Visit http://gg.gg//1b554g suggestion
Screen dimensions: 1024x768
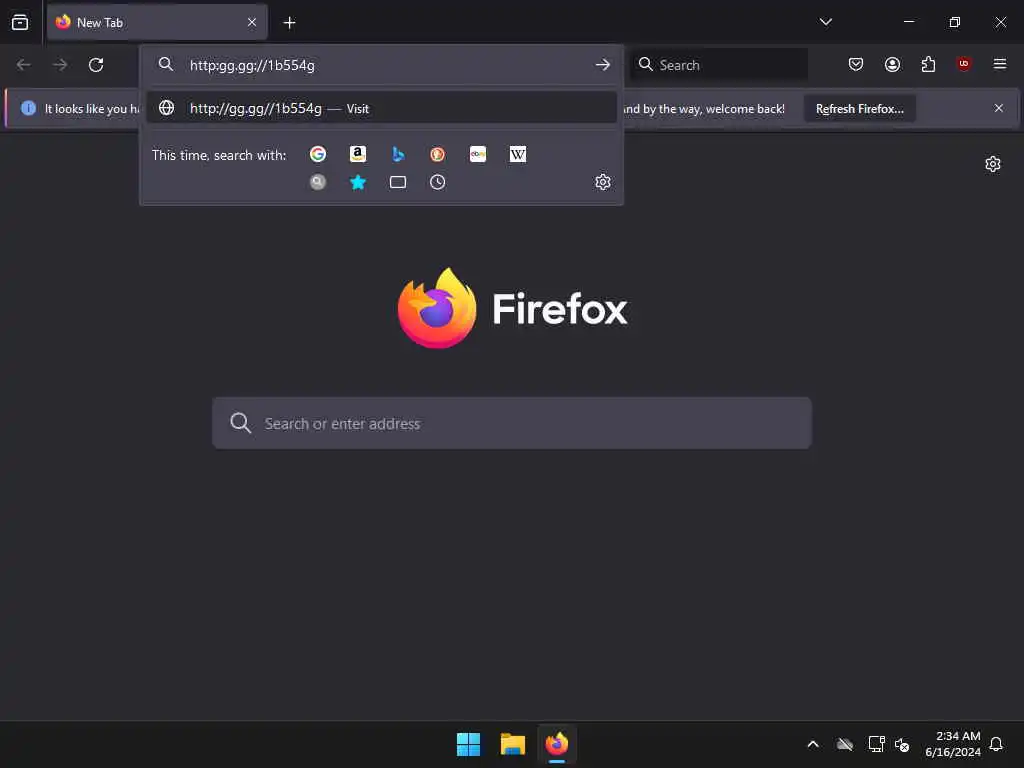(x=381, y=108)
